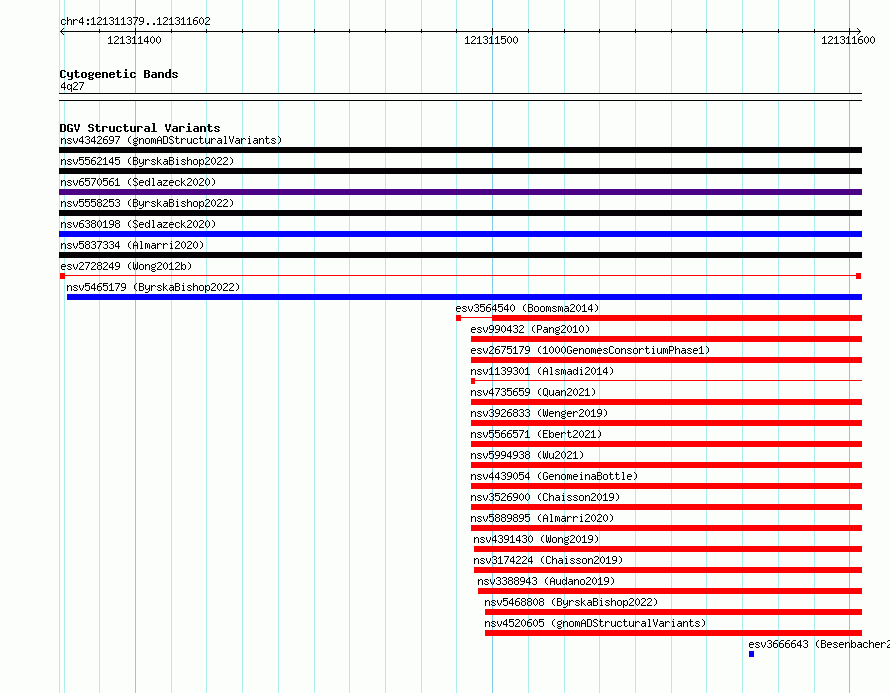
Task: Click the right arrowhead of the ruler
Action: (859, 32)
